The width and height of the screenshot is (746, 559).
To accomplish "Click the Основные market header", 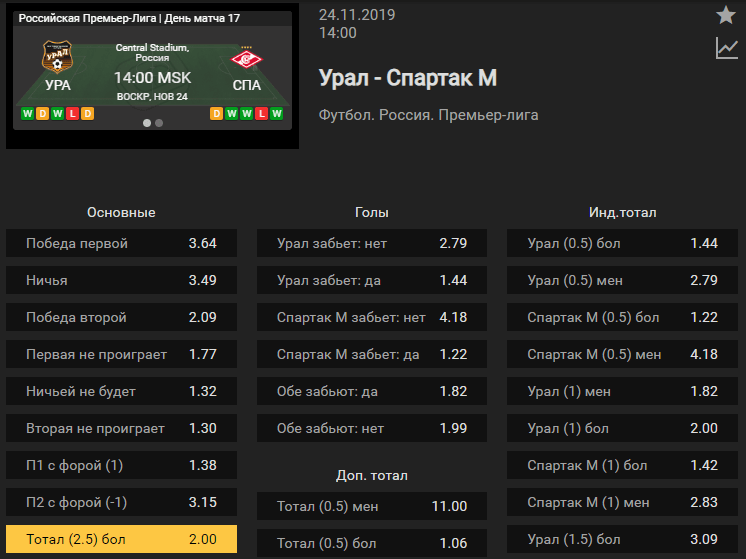I will [121, 212].
